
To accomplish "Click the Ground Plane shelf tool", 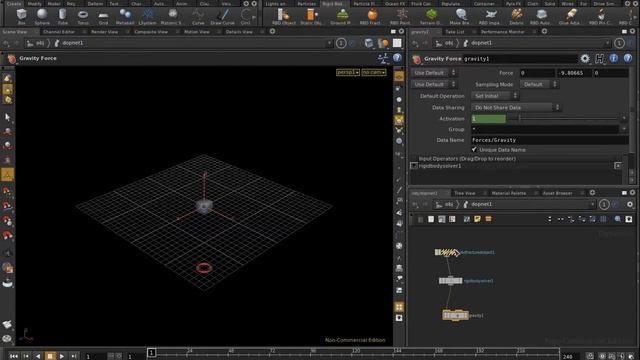I will (x=342, y=16).
